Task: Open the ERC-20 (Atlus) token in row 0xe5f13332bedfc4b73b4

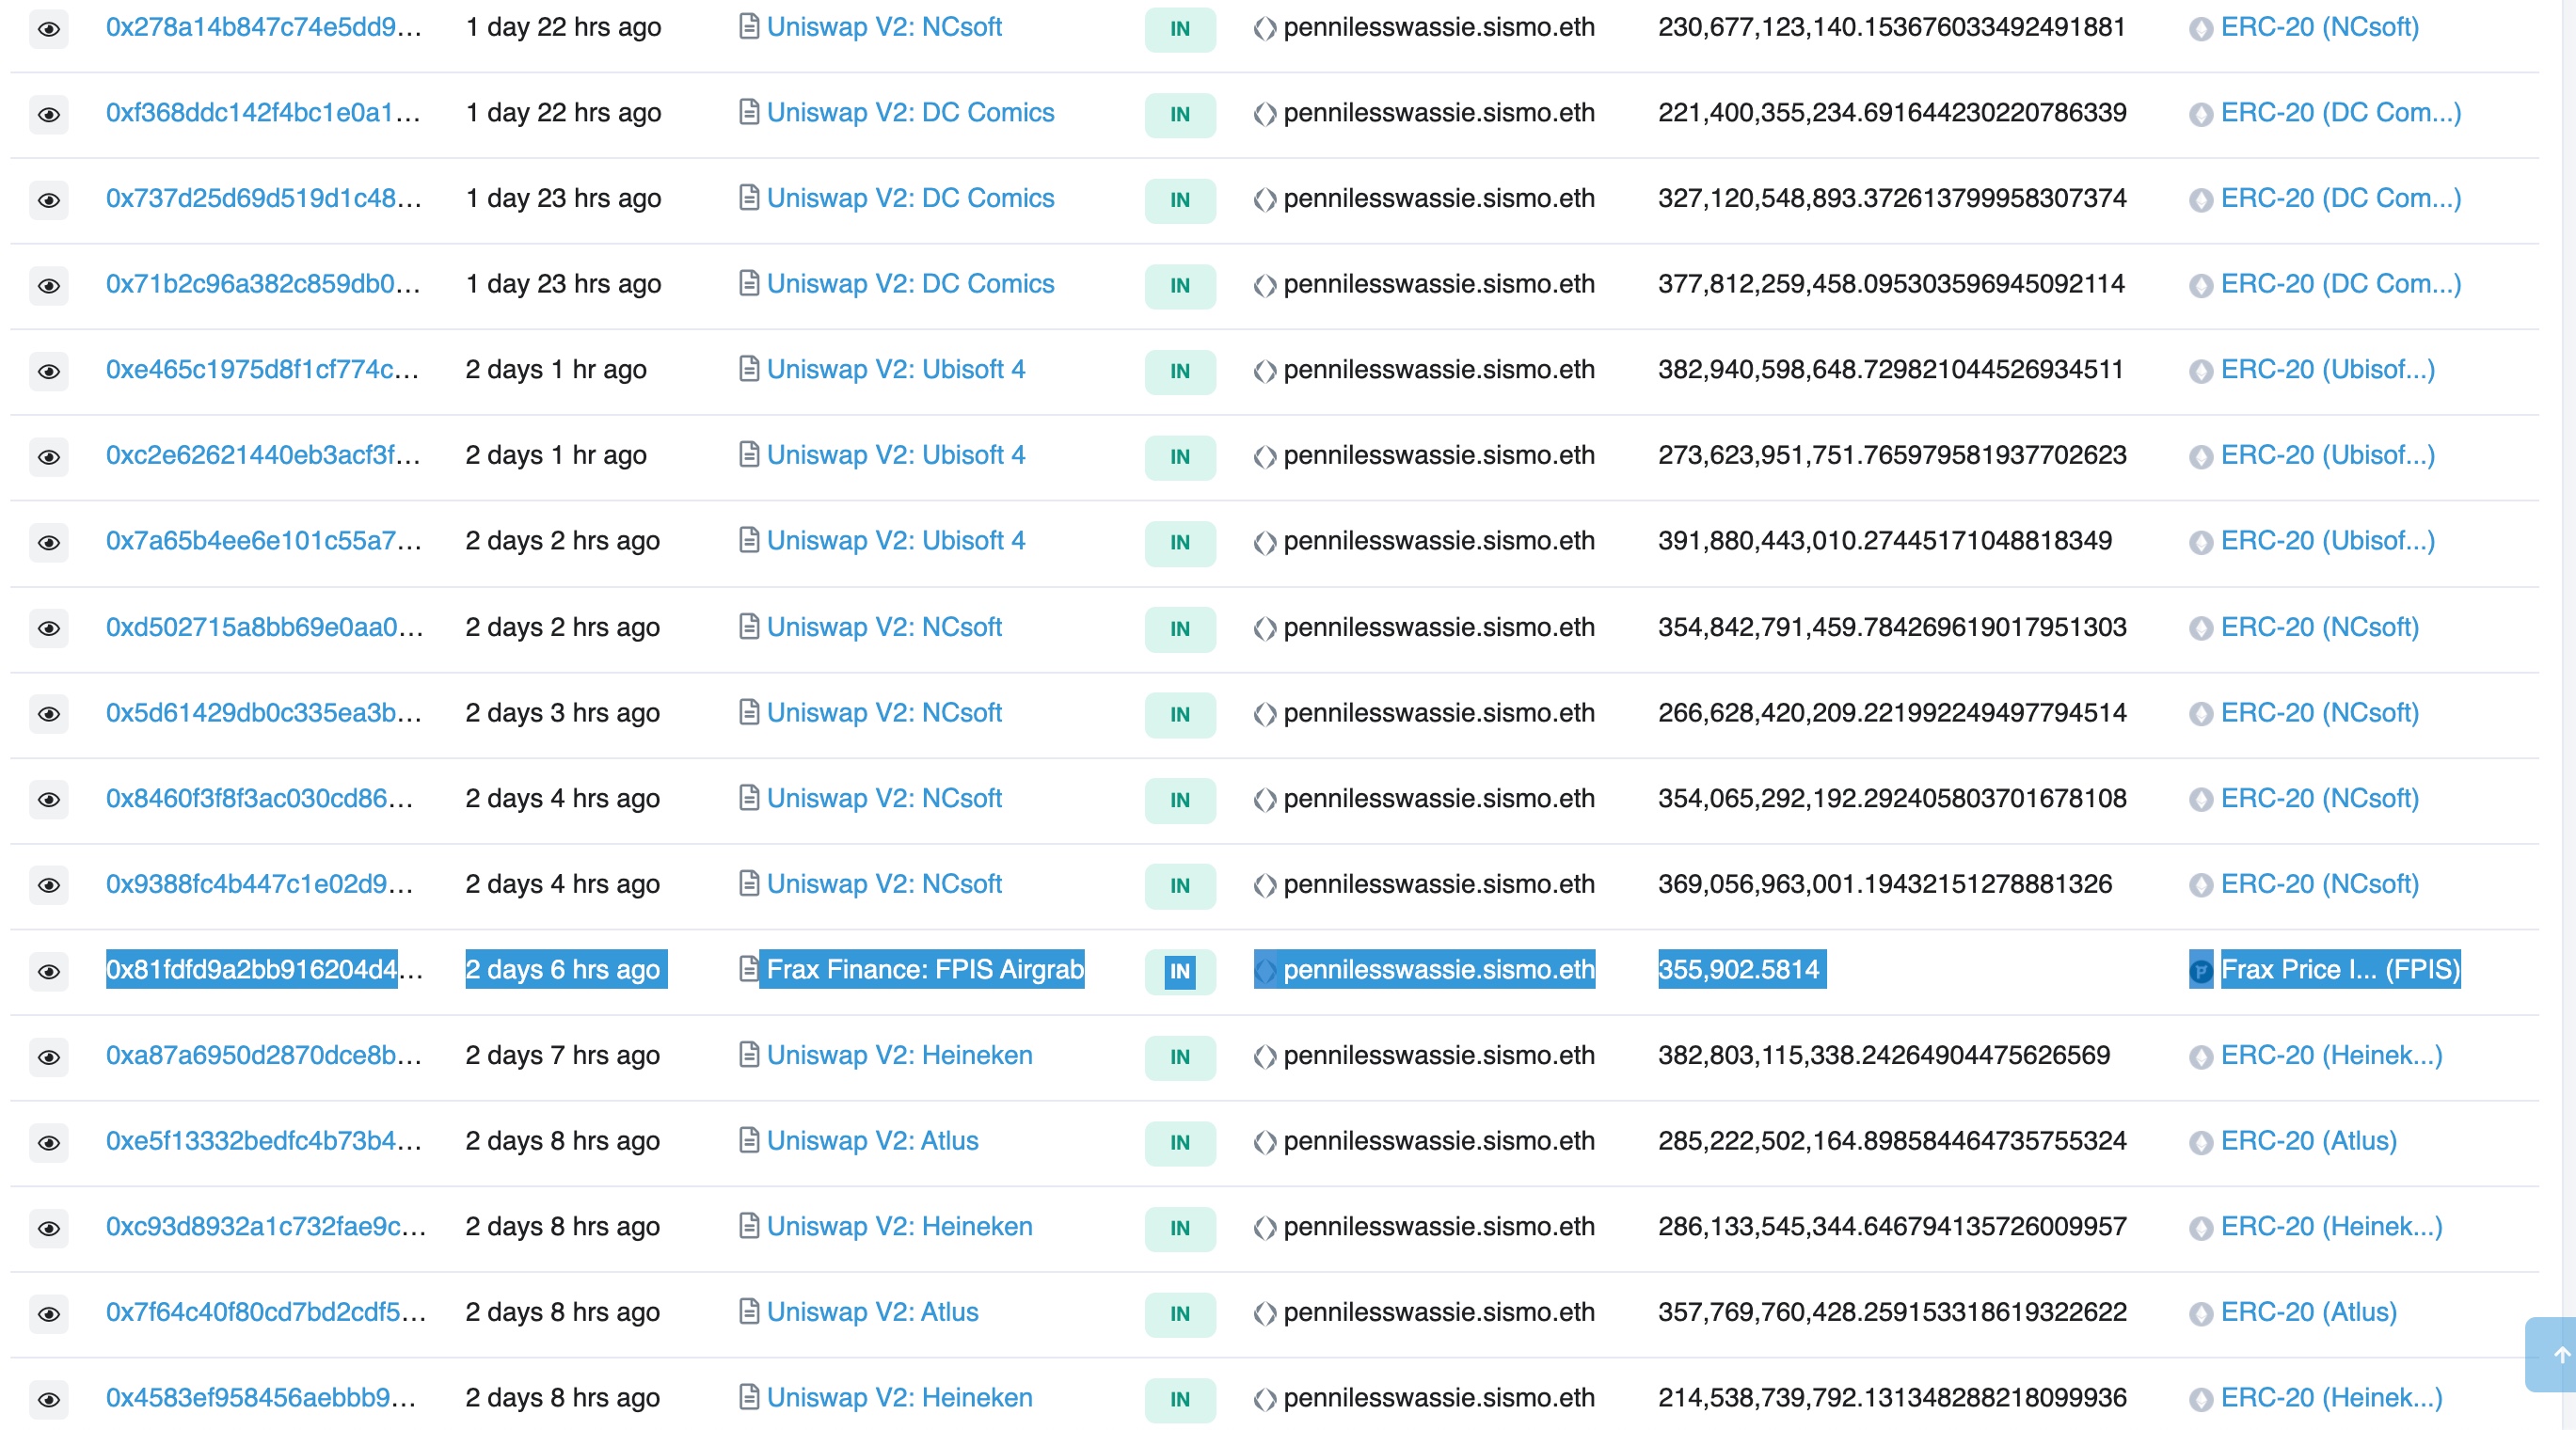Action: click(x=2309, y=1141)
